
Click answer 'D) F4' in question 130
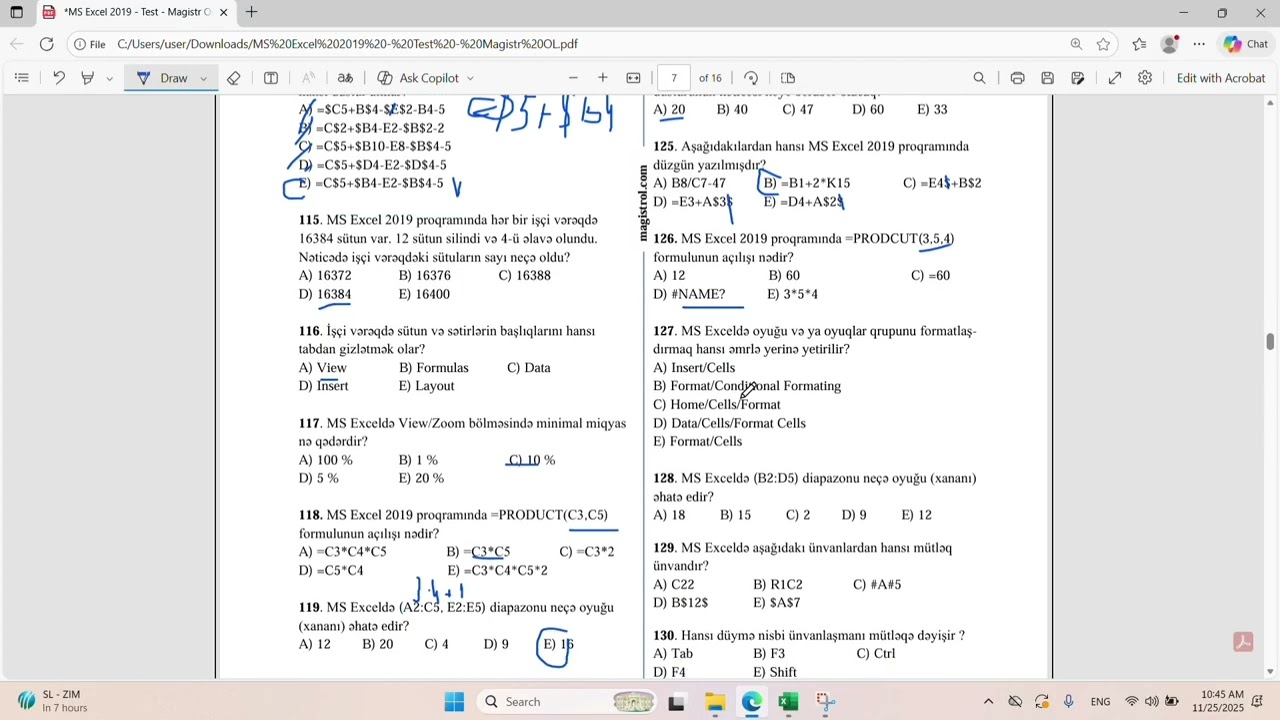670,672
